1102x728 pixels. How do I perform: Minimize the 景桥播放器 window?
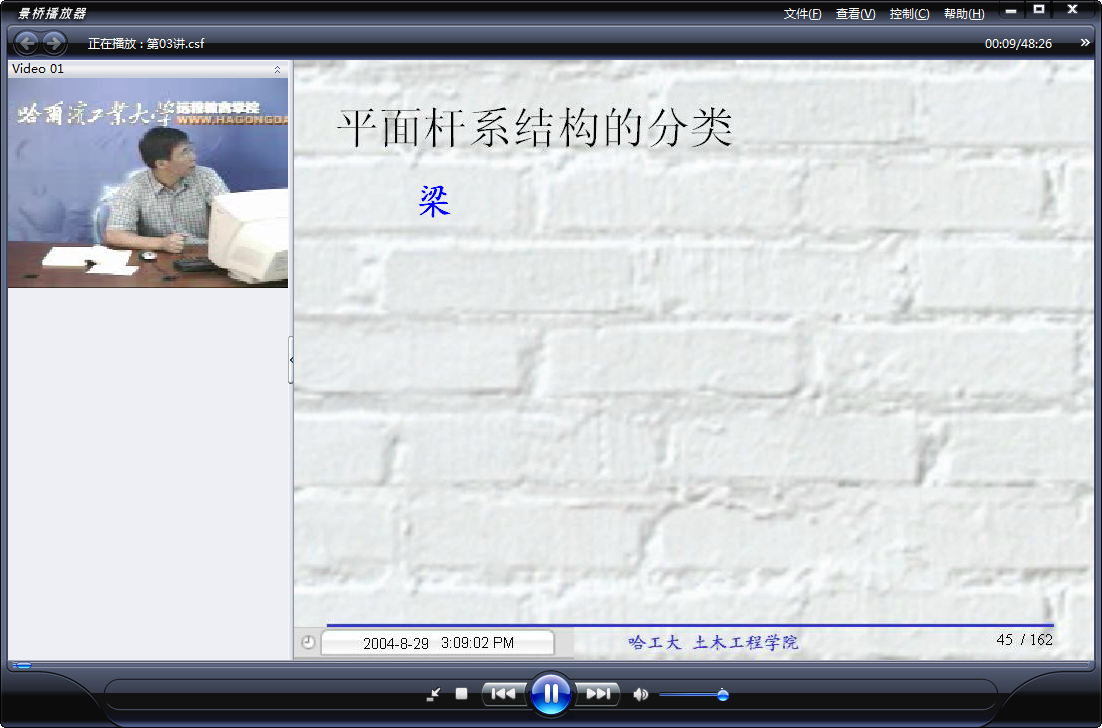[x=1011, y=11]
